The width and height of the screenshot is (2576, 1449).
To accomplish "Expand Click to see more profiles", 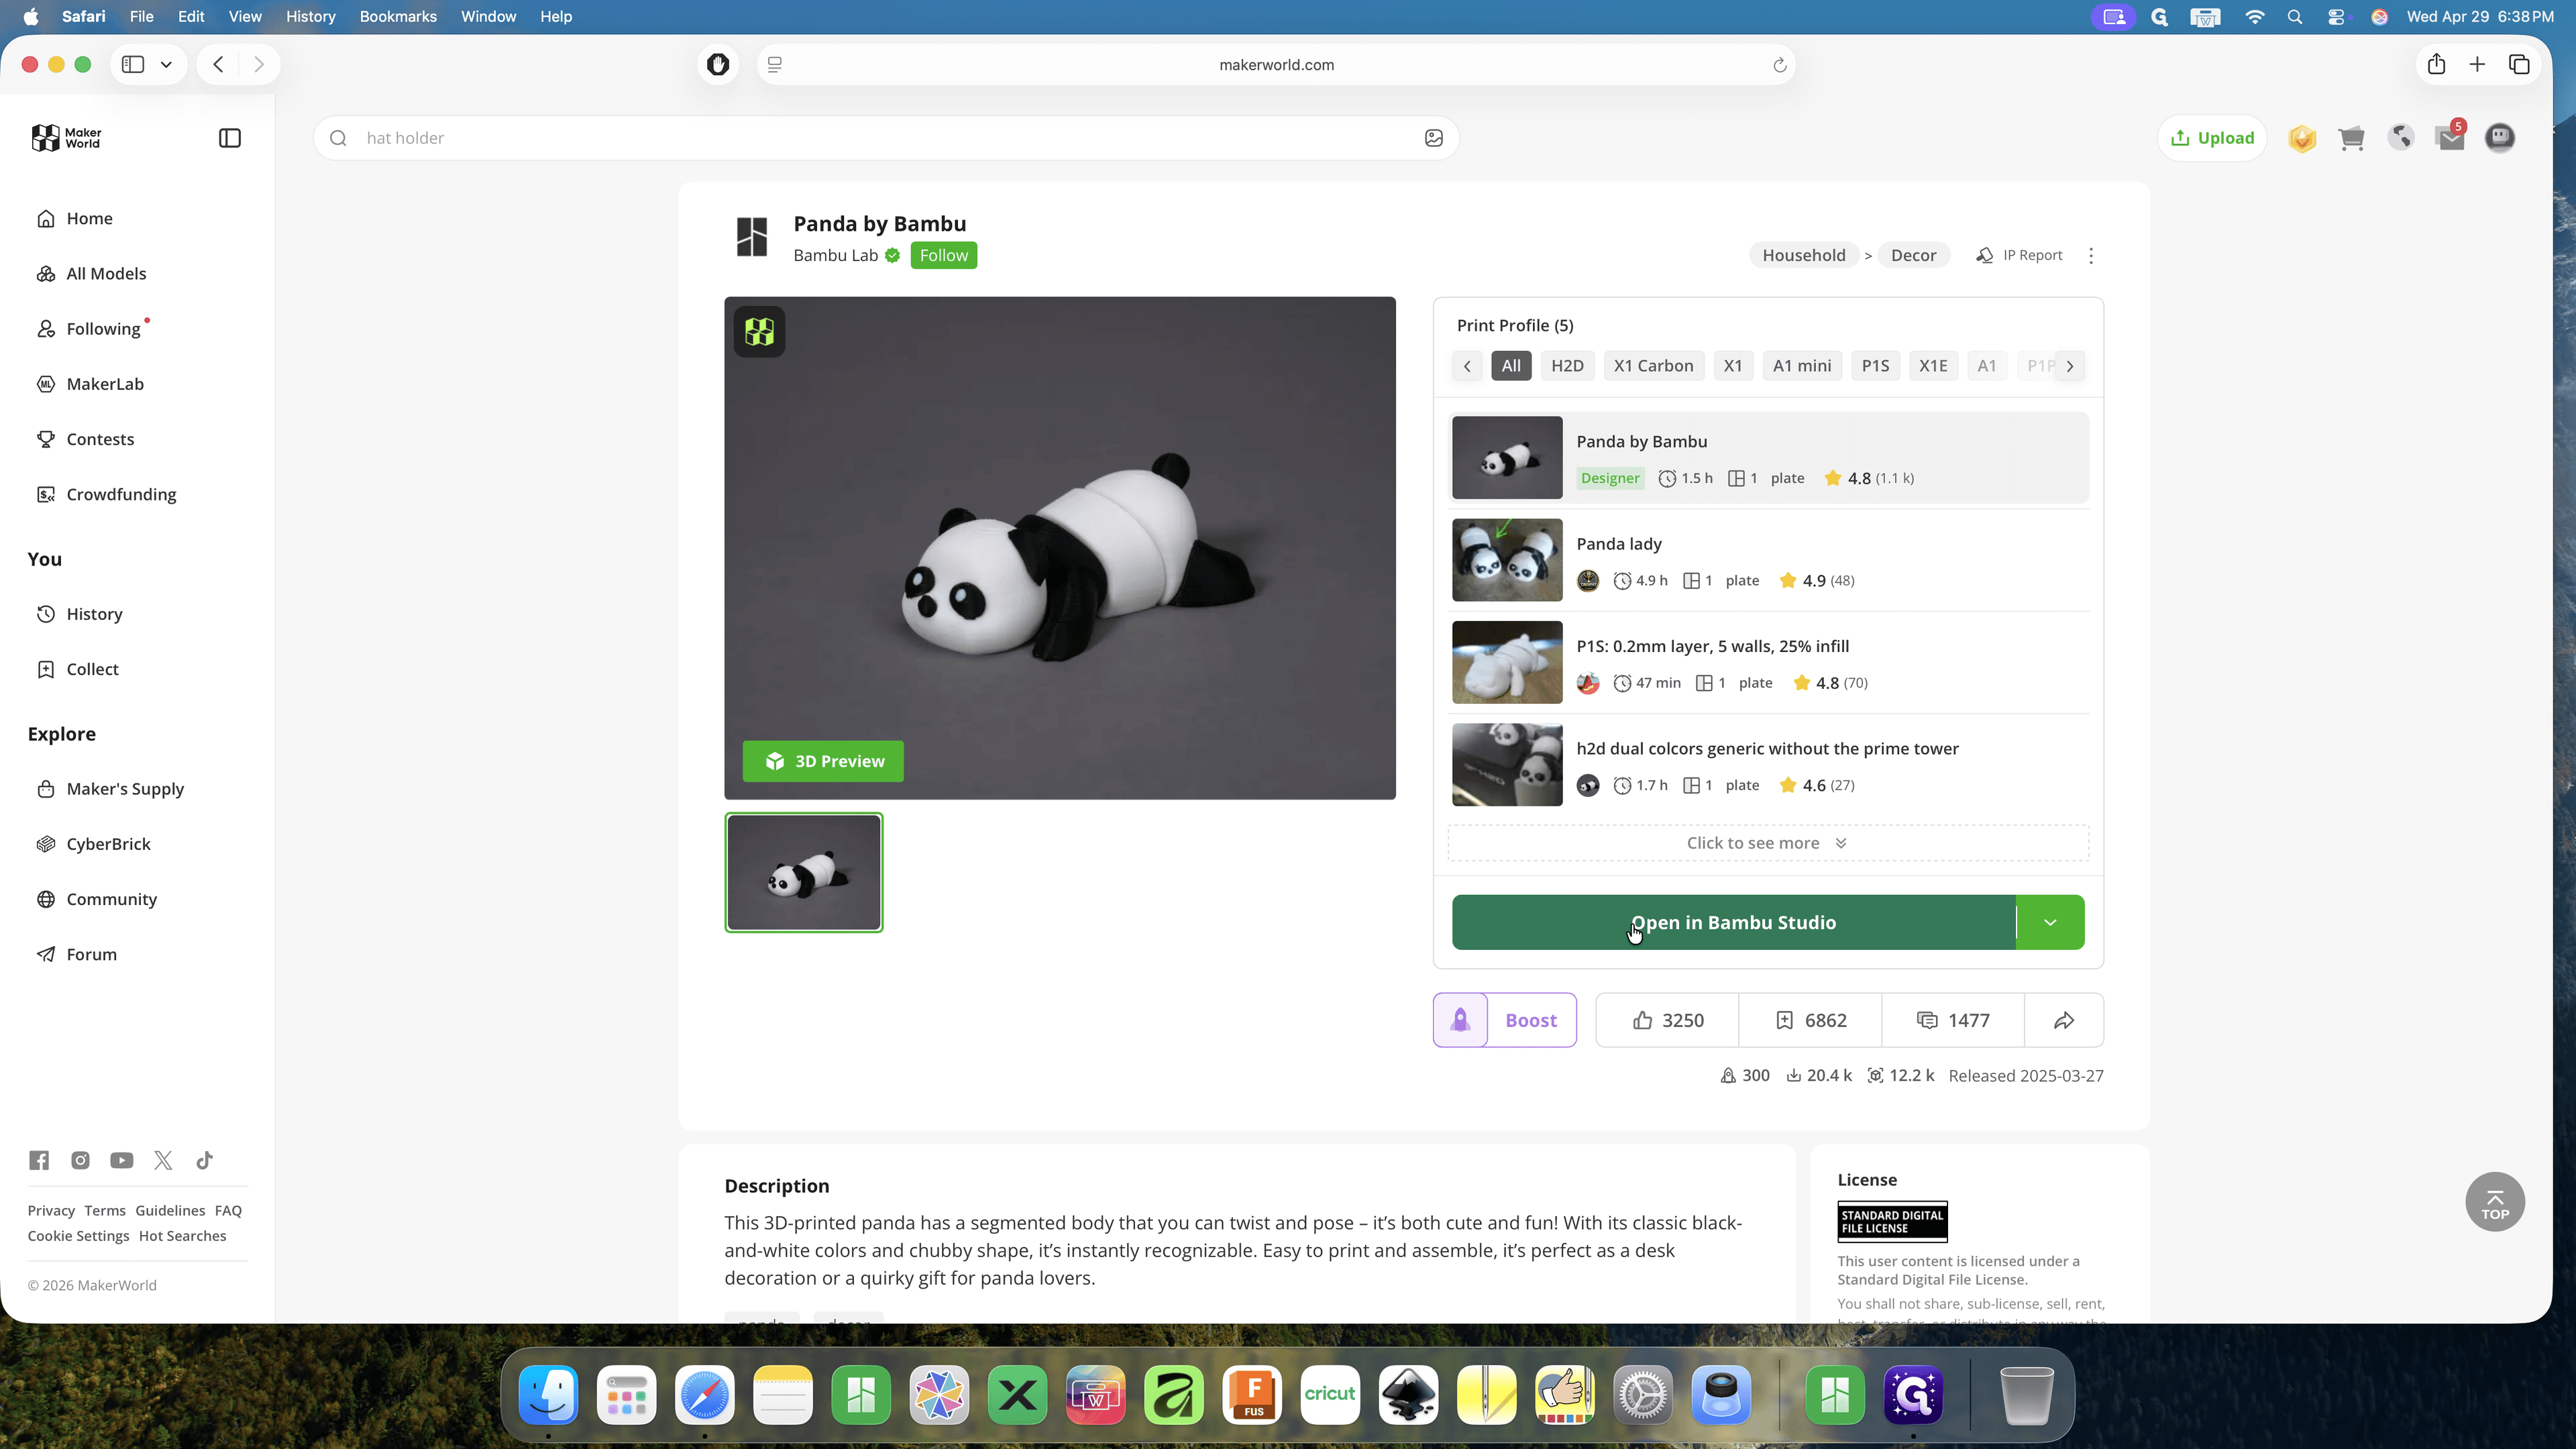I will [x=1767, y=843].
